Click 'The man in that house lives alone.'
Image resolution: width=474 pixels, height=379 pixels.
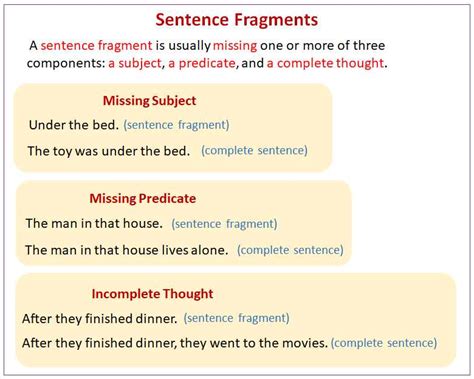(127, 250)
